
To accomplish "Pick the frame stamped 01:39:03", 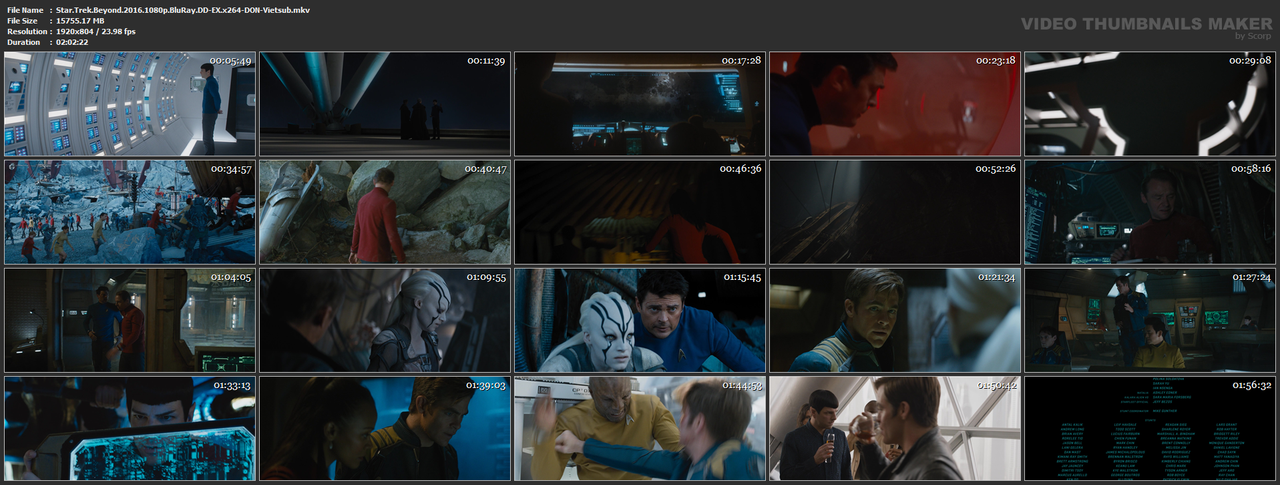I will click(385, 428).
